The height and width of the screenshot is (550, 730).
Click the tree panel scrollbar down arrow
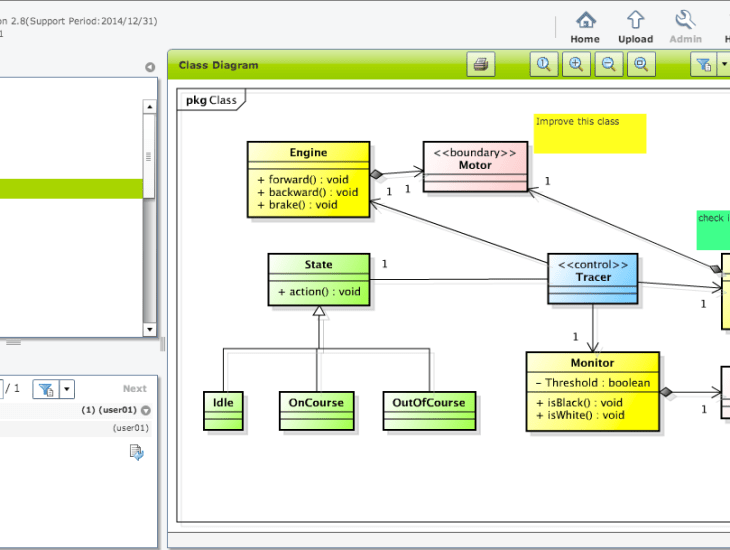point(150,329)
